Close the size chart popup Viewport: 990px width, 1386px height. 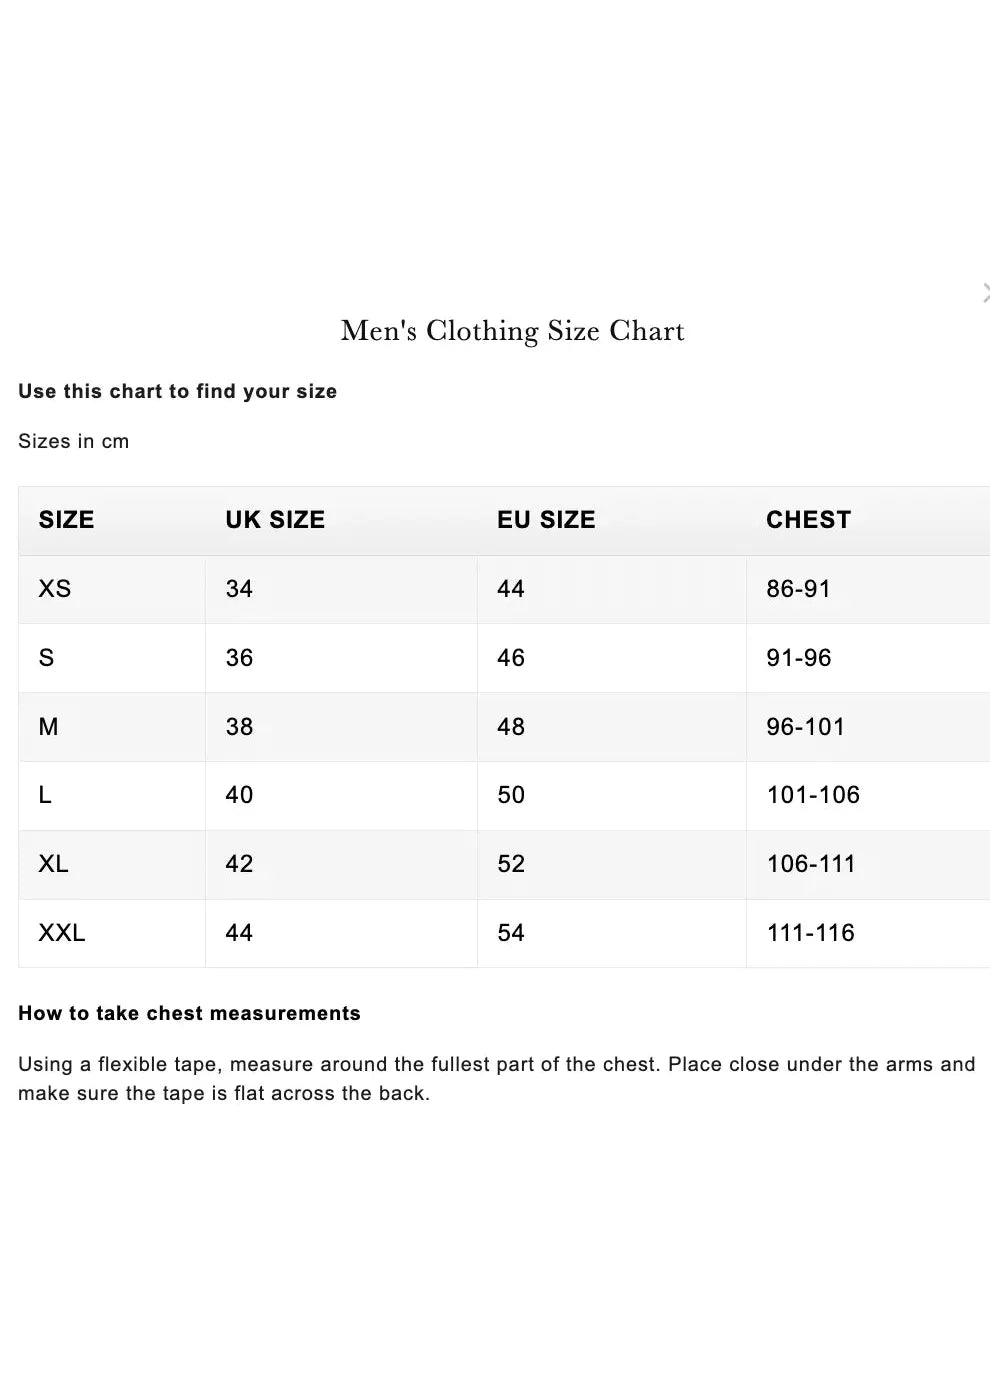tap(985, 293)
